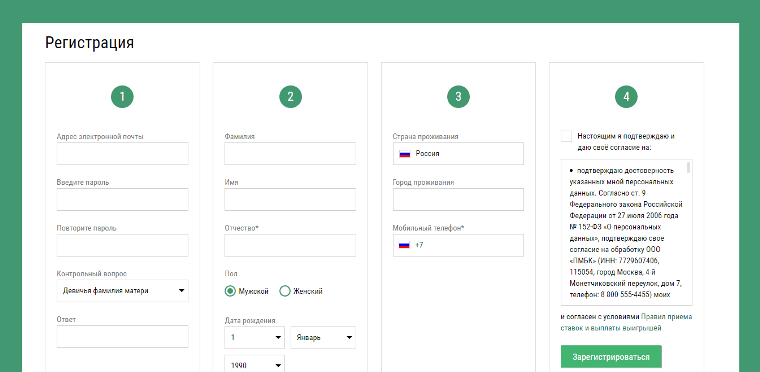Click the Регистрация page heading
Viewport: 760px width, 372px height.
point(89,43)
